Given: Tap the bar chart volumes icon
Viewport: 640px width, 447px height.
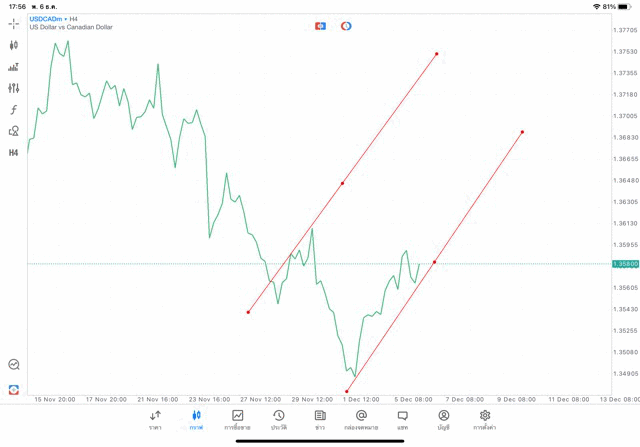Looking at the screenshot, I should coord(14,67).
